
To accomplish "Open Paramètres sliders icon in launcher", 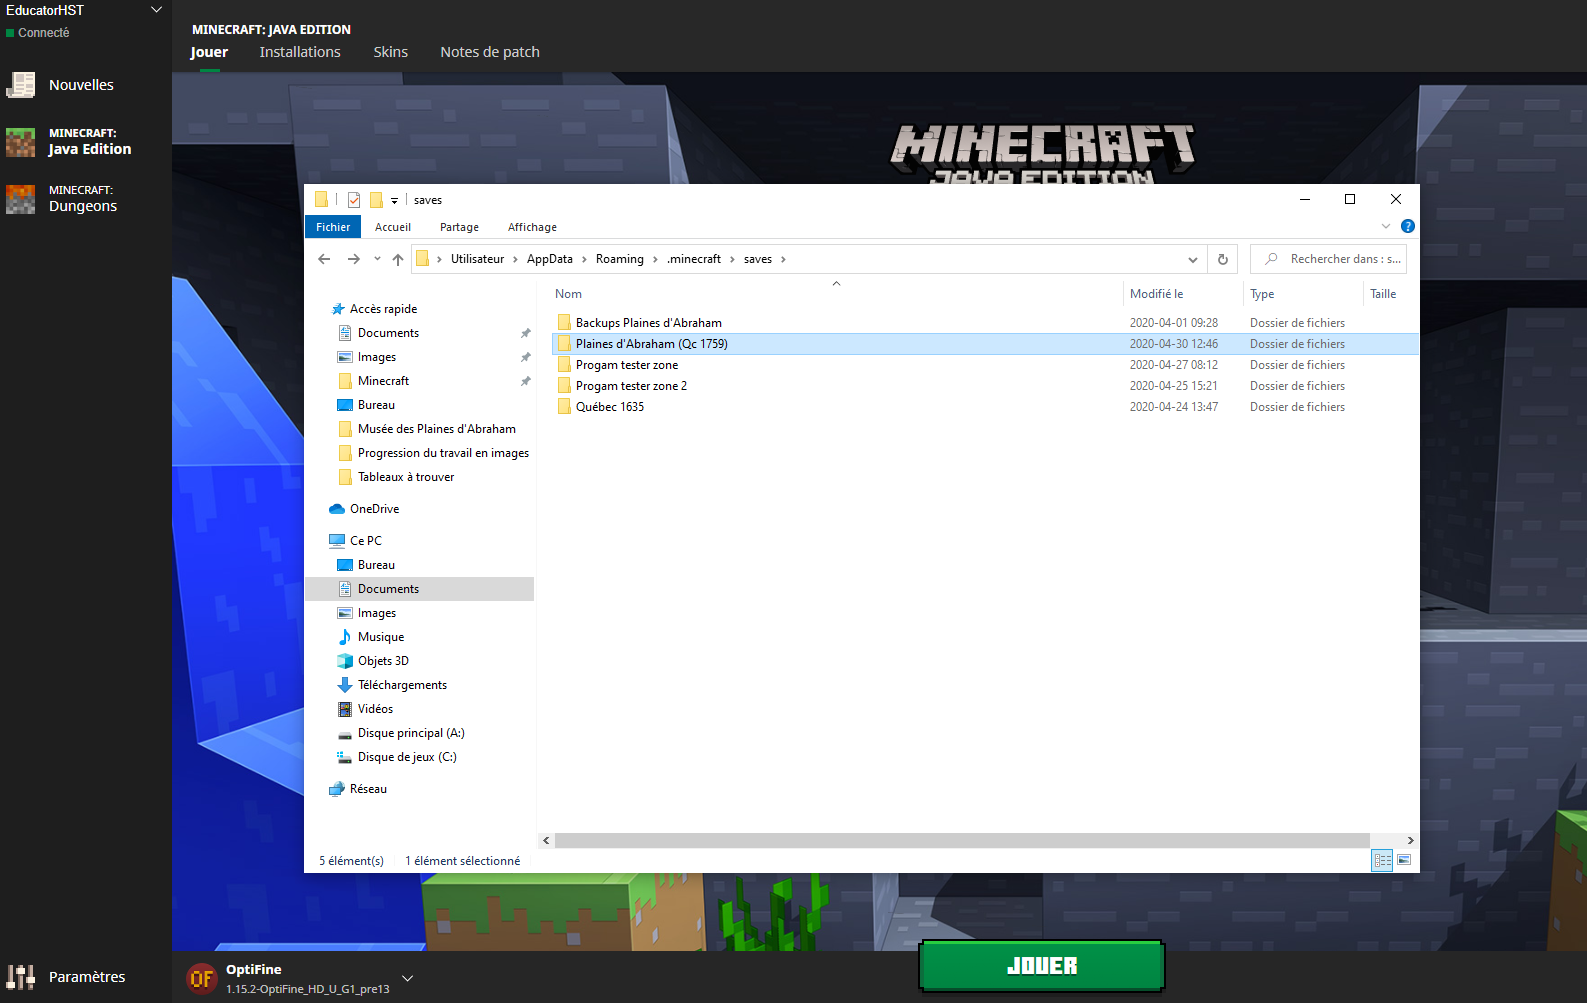I will click(21, 977).
